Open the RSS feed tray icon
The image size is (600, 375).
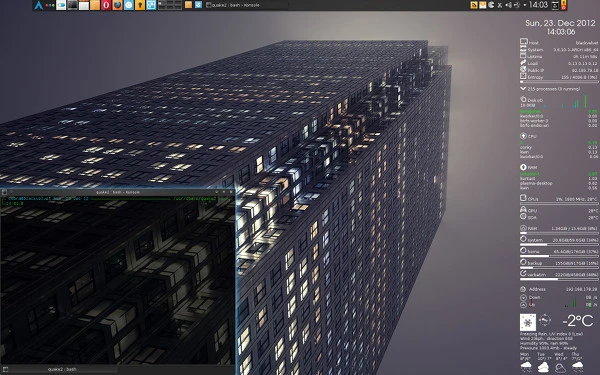click(474, 5)
